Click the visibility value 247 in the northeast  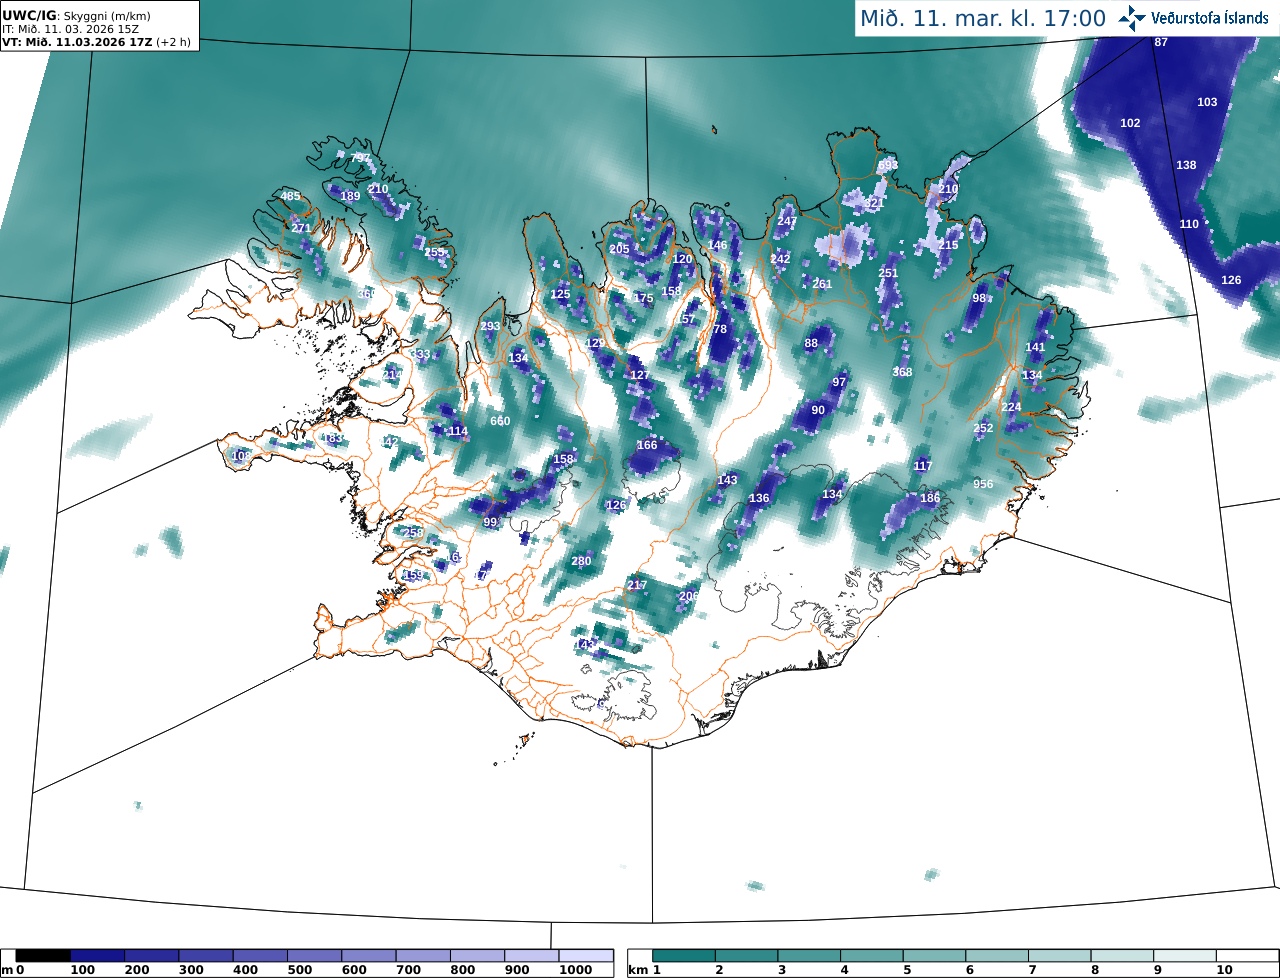(787, 221)
